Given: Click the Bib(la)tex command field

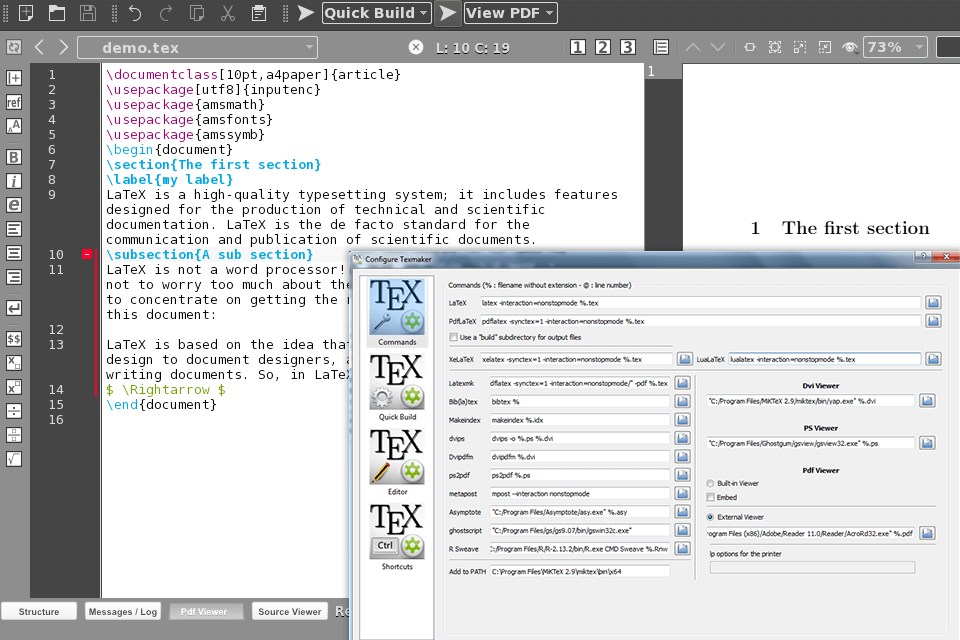Looking at the screenshot, I should (579, 402).
